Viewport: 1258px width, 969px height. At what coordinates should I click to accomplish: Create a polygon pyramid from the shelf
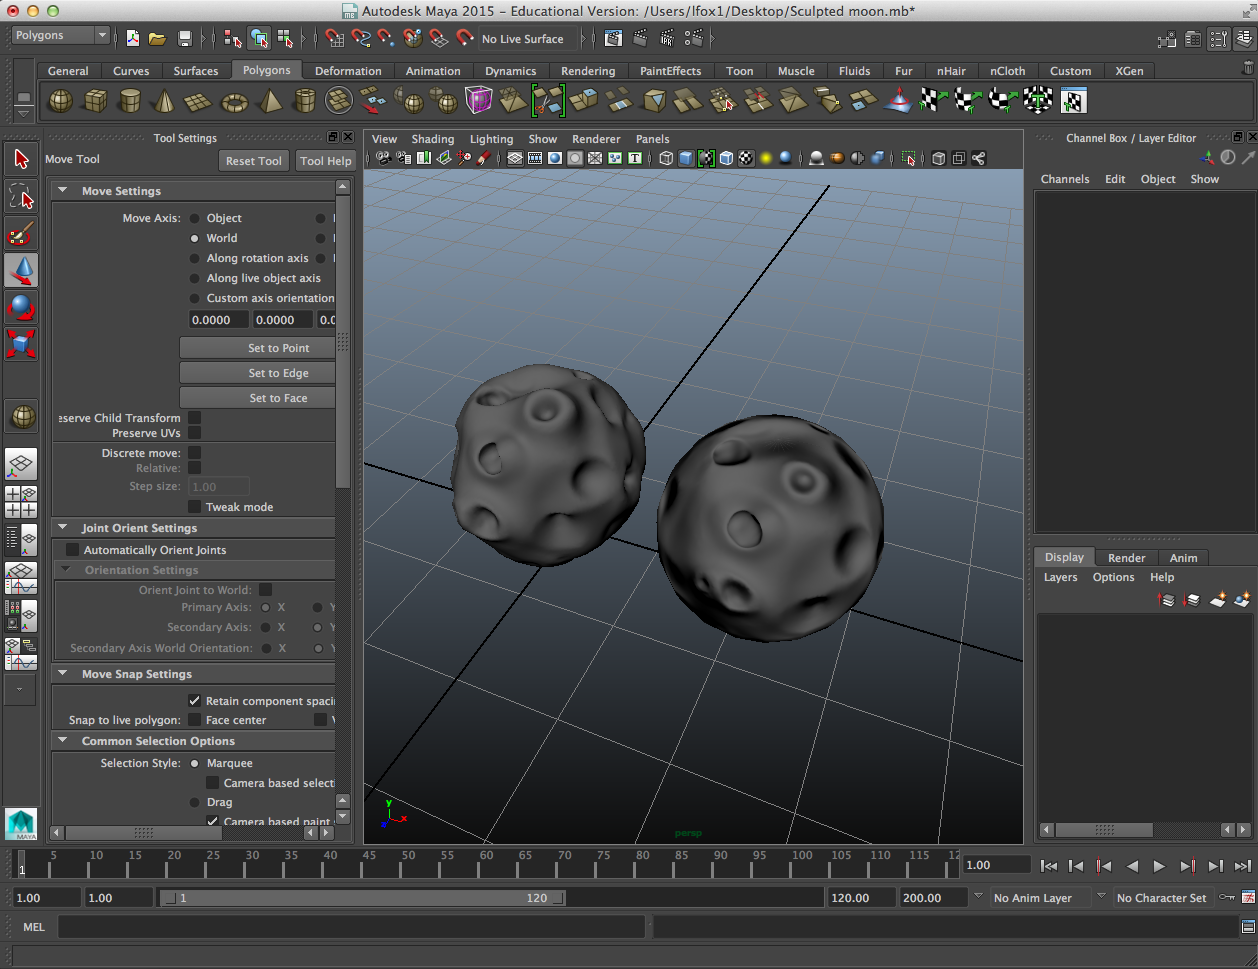(x=269, y=101)
